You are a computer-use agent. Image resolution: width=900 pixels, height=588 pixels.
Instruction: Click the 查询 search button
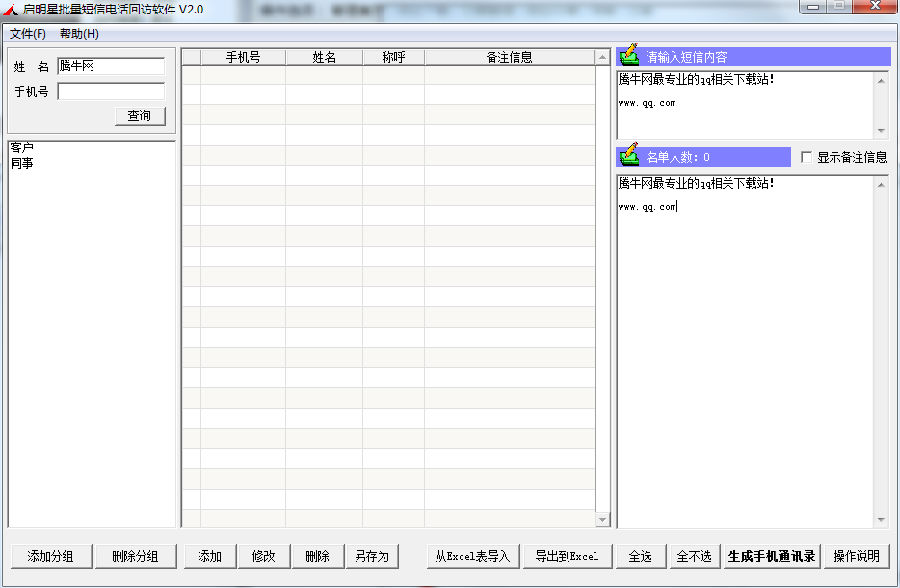140,116
